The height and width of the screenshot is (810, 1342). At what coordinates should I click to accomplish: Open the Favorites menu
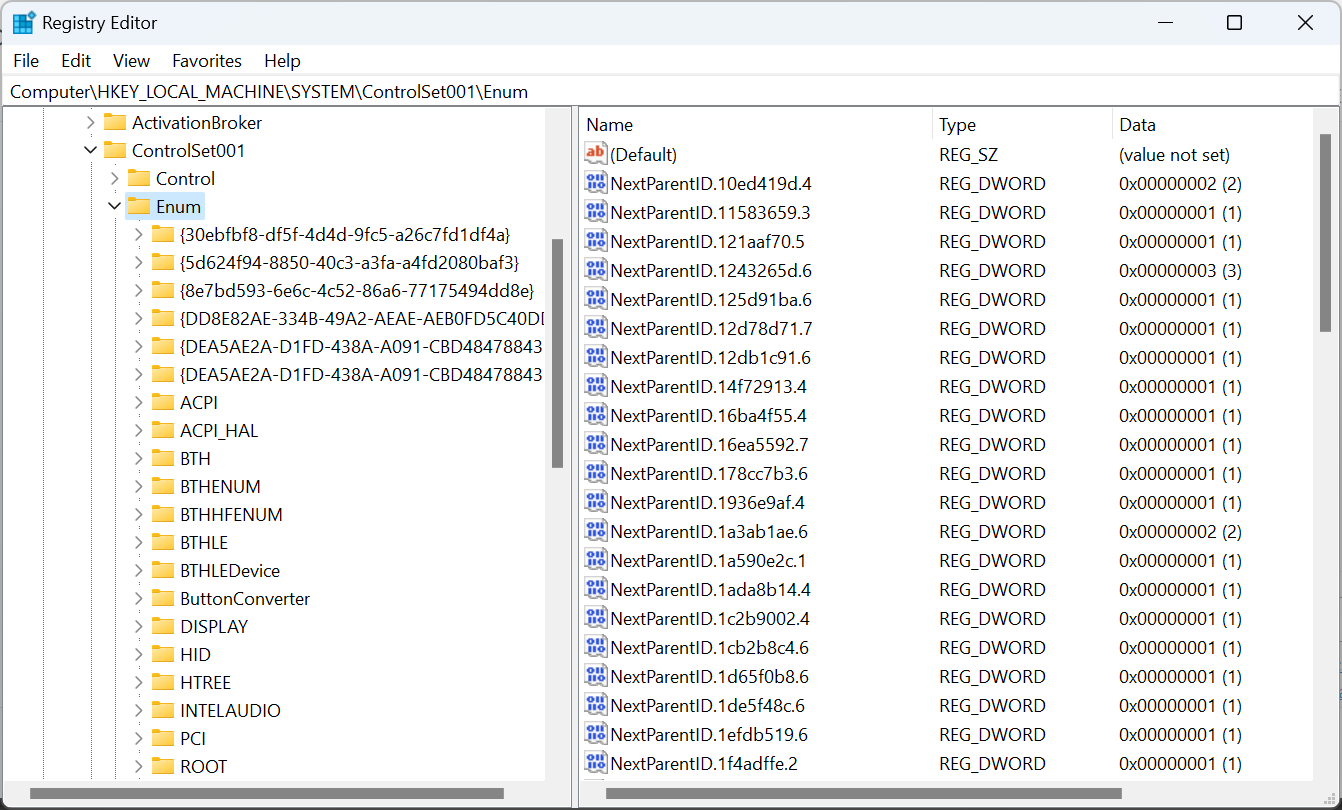point(207,61)
